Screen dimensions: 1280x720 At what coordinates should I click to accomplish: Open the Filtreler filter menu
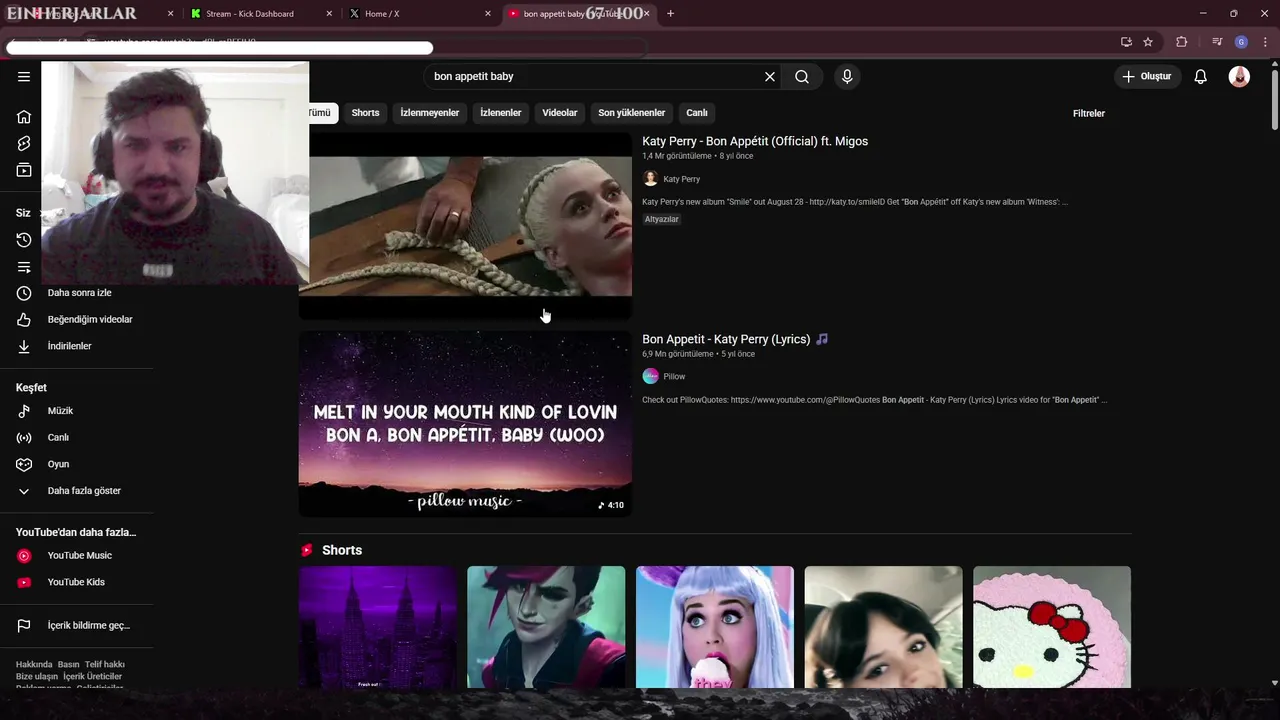(x=1088, y=113)
